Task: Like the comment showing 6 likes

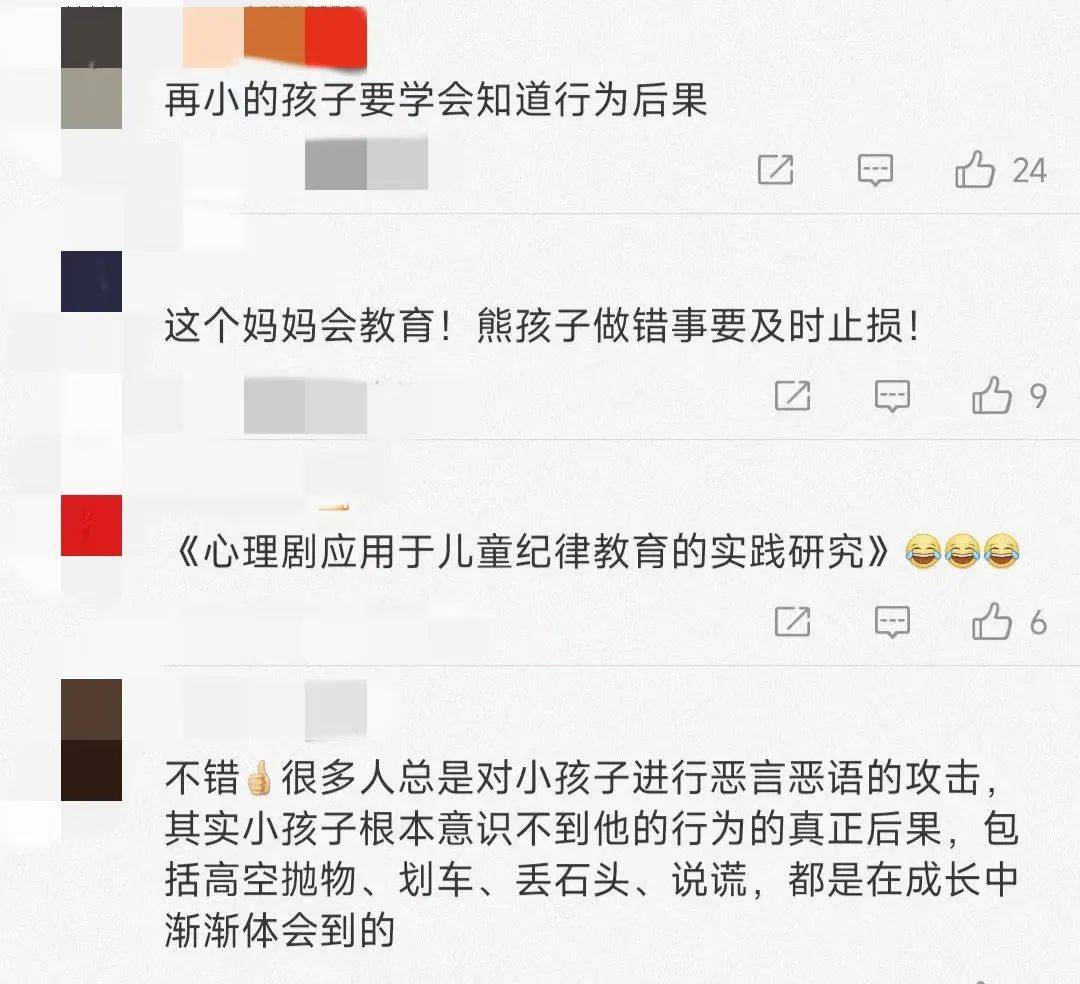Action: tap(992, 621)
